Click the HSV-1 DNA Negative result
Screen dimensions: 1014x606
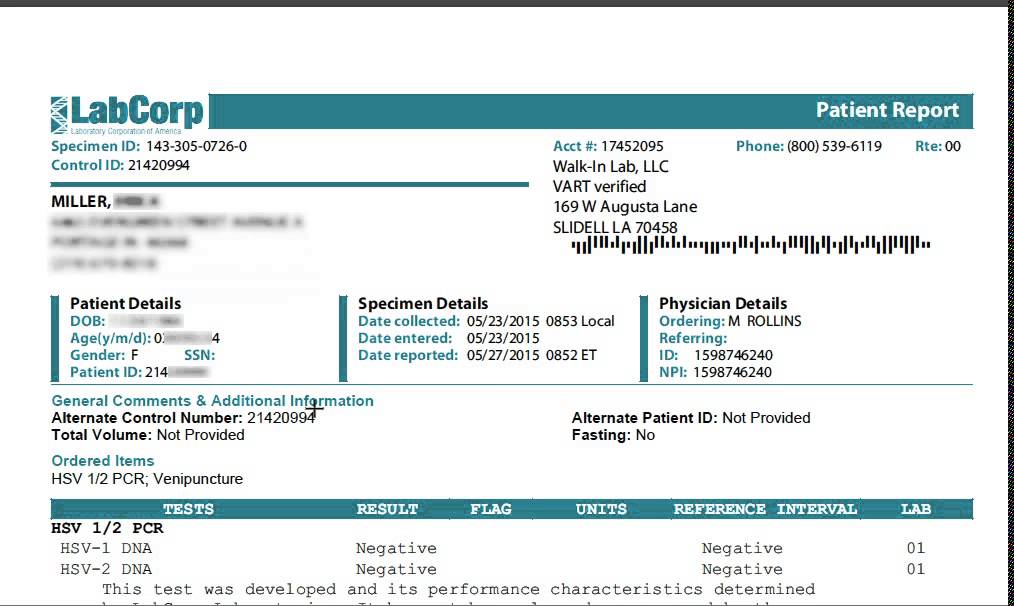(396, 548)
